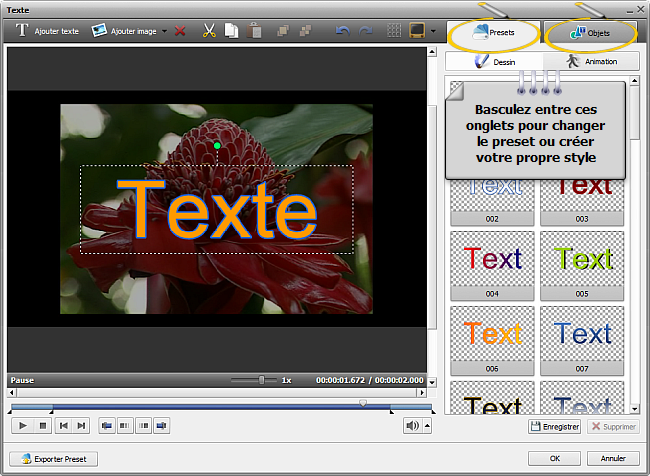650x476 pixels.
Task: Click the undo arrow icon
Action: pos(342,31)
